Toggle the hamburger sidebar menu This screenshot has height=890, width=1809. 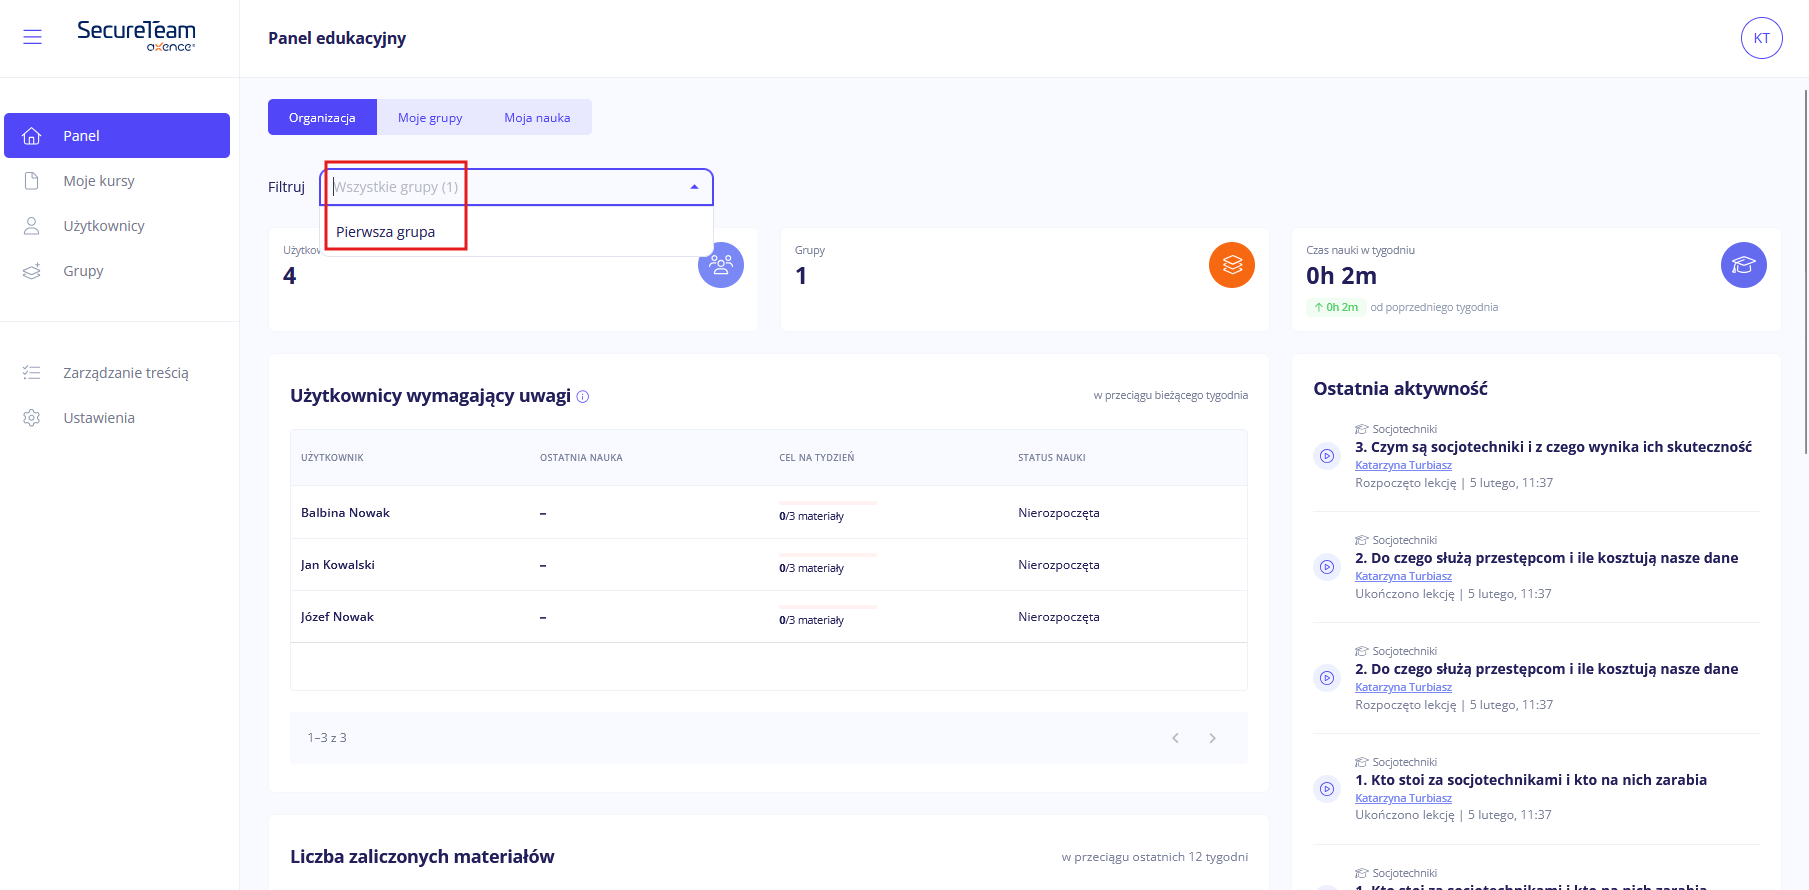(32, 37)
